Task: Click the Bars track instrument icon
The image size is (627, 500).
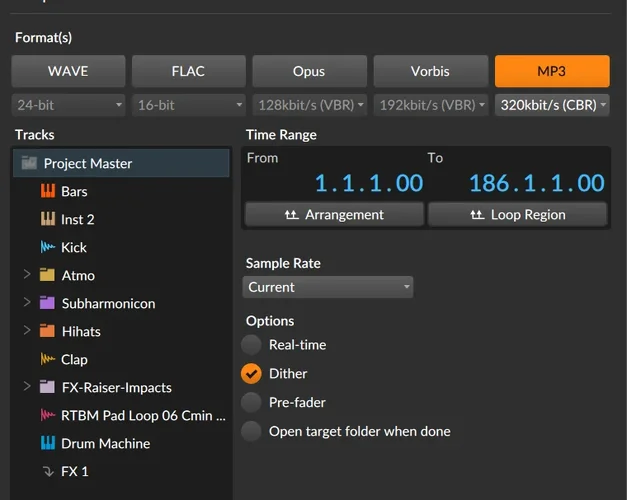Action: (48, 191)
